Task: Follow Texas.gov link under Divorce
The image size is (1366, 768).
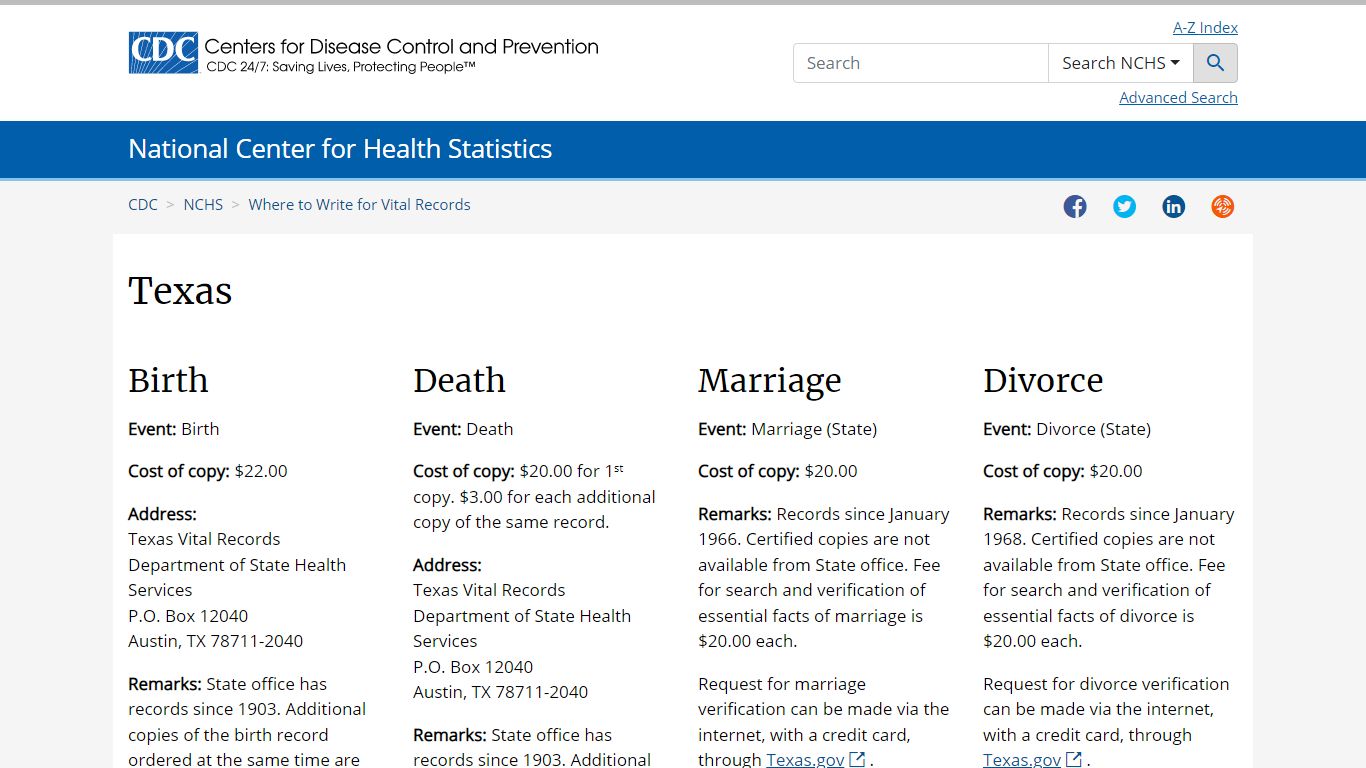Action: point(1021,759)
